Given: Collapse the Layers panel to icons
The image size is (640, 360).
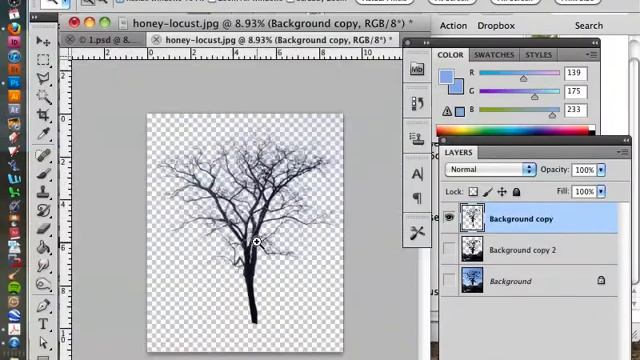Looking at the screenshot, I should point(626,140).
